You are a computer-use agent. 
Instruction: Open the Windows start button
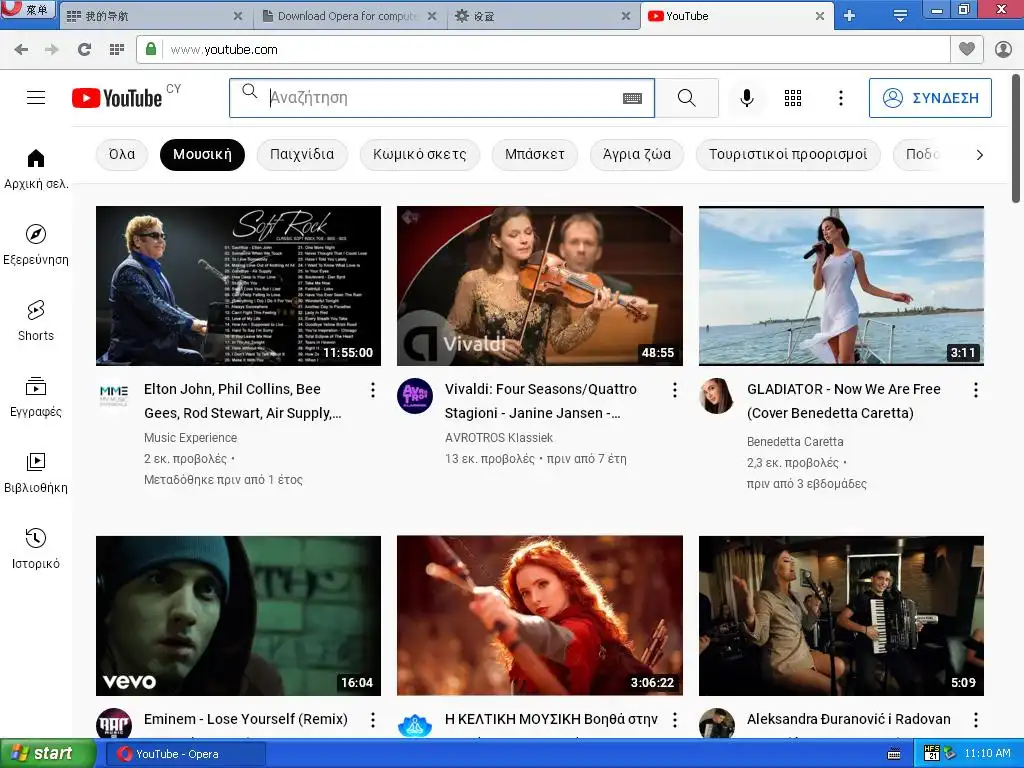[x=47, y=754]
